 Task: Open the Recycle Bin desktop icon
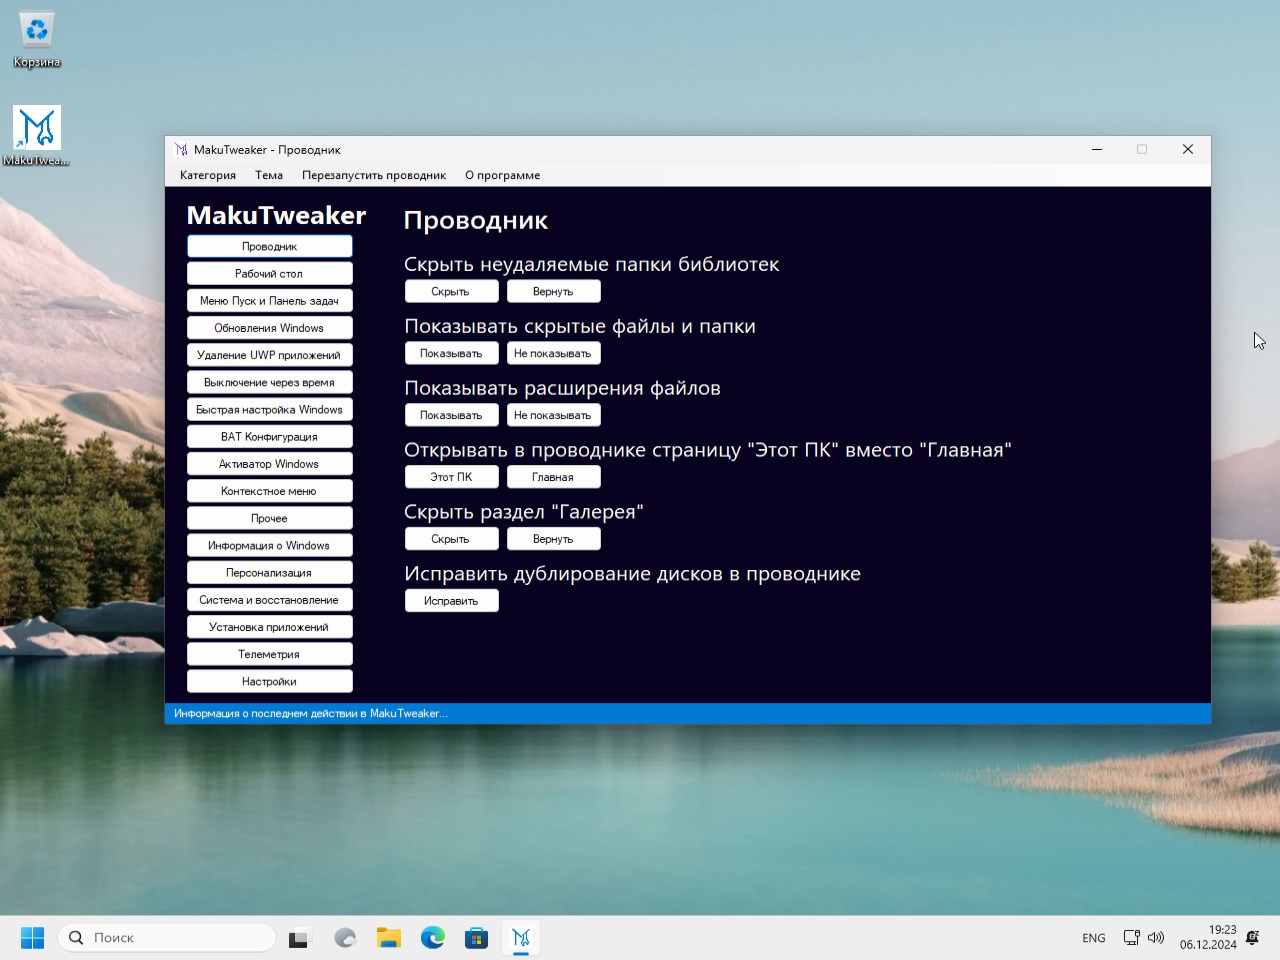(37, 41)
